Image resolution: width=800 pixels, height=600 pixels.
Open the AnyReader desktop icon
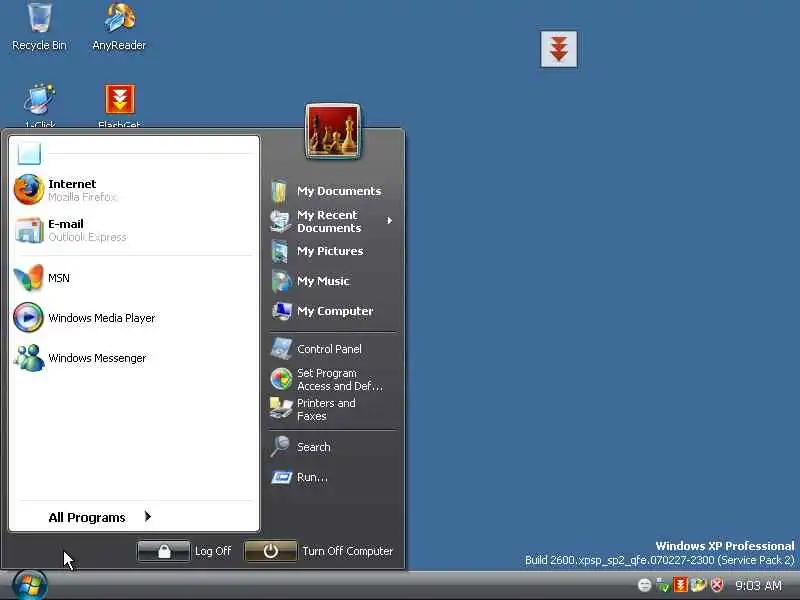pyautogui.click(x=119, y=27)
